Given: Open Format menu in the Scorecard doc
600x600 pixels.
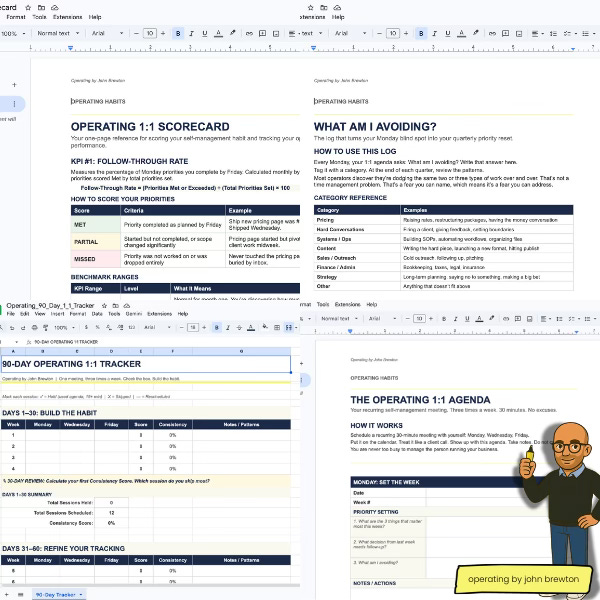Looking at the screenshot, I should coord(16,17).
